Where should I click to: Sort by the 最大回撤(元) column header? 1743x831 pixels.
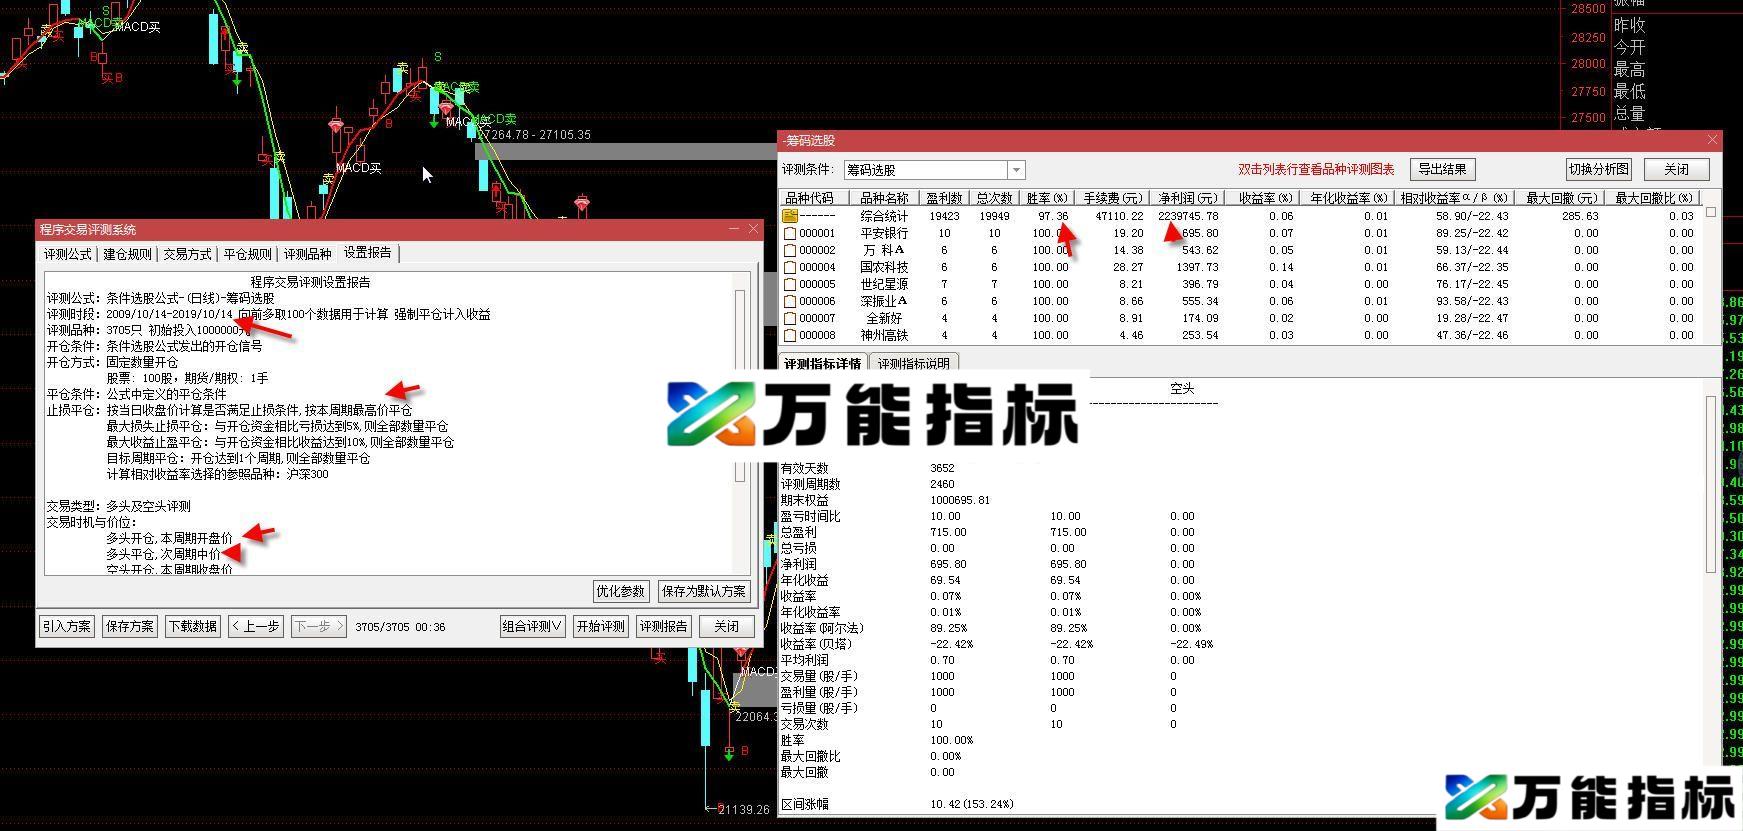pyautogui.click(x=1561, y=198)
